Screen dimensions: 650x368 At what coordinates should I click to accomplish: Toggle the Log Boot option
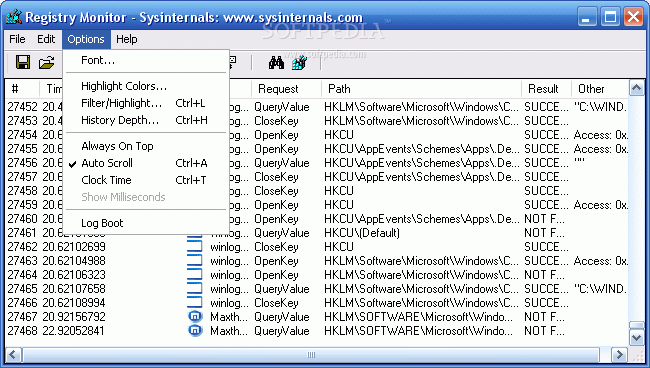pyautogui.click(x=146, y=223)
